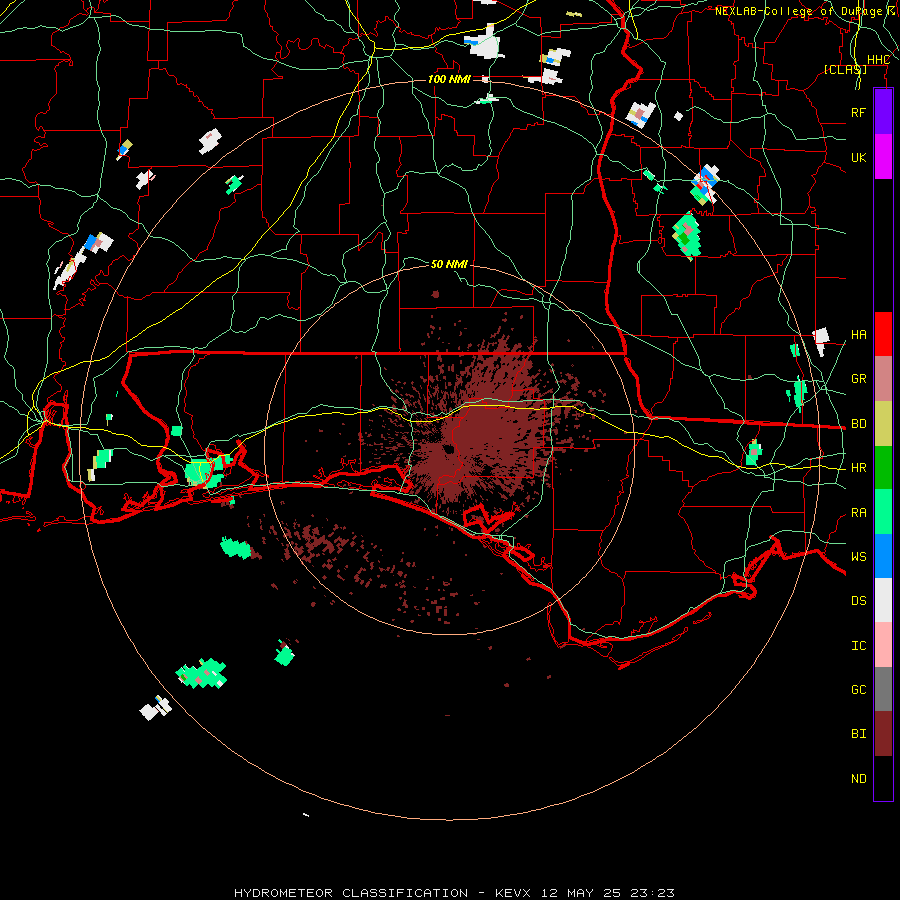Click the HHC product code text

tap(878, 60)
